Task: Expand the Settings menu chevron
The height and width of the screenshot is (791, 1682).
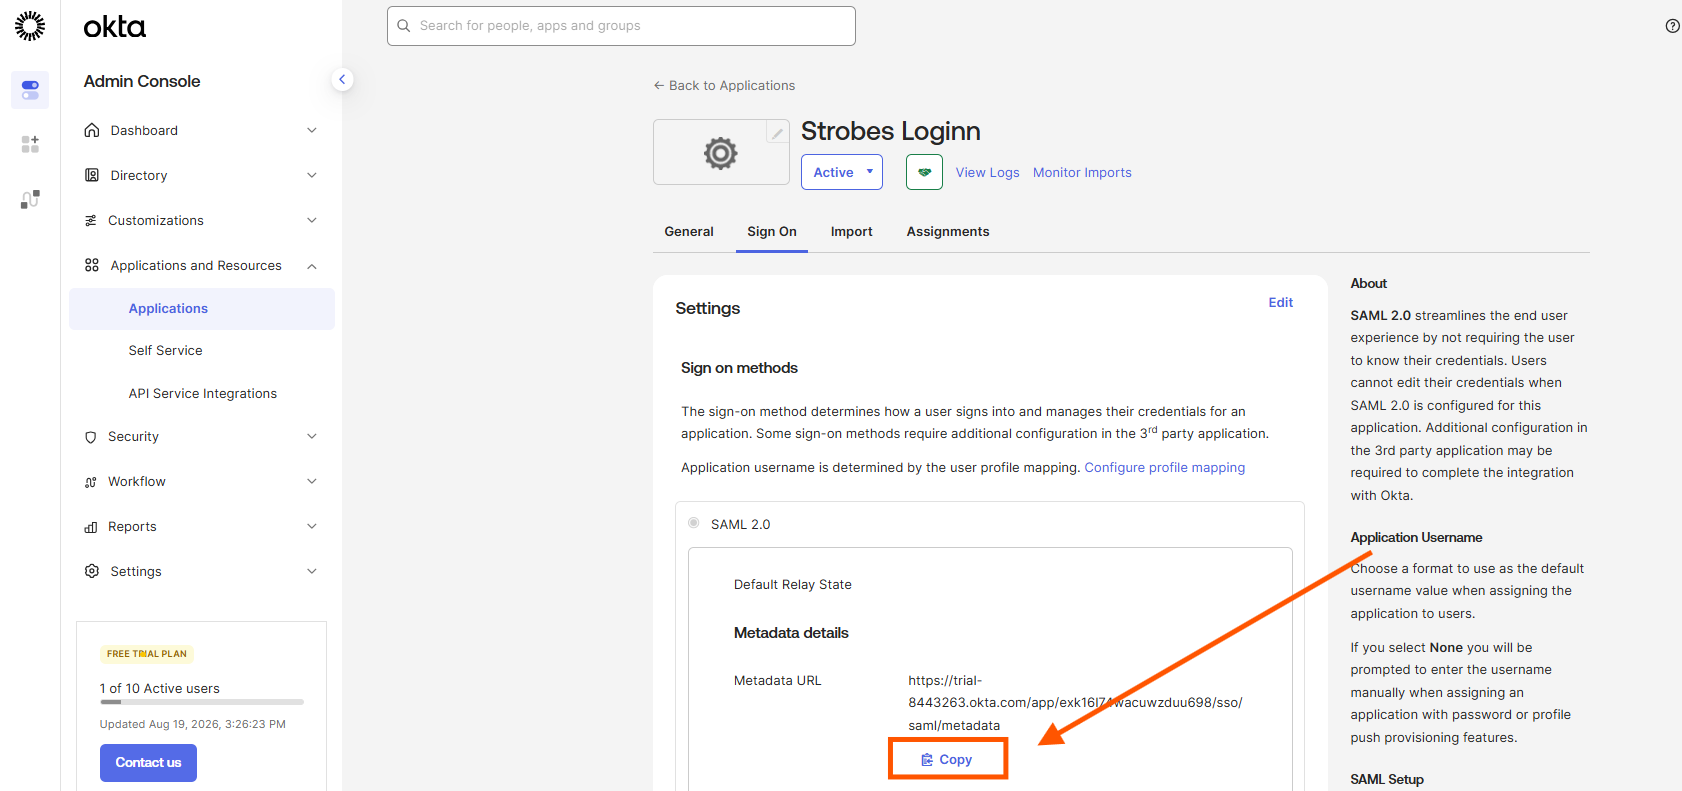Action: click(312, 571)
